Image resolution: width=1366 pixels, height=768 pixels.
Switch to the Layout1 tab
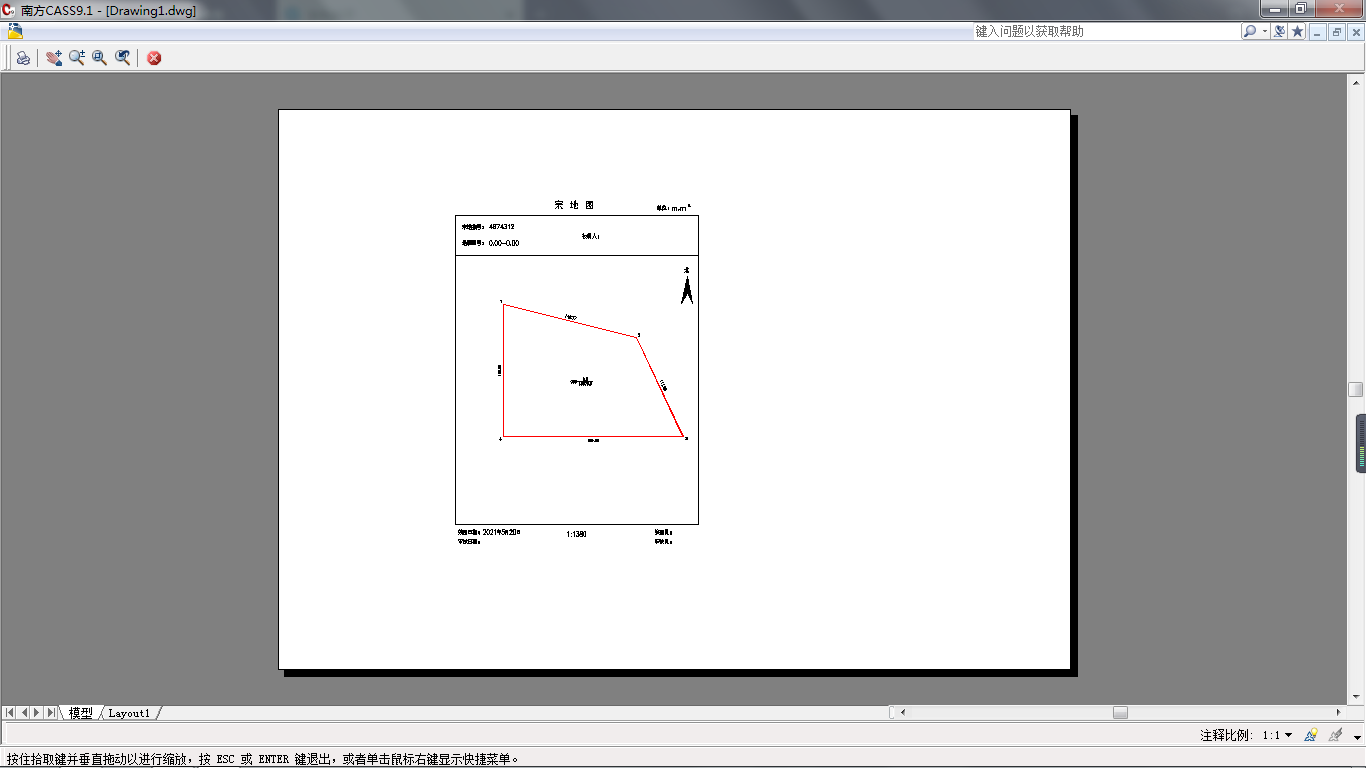[x=129, y=713]
